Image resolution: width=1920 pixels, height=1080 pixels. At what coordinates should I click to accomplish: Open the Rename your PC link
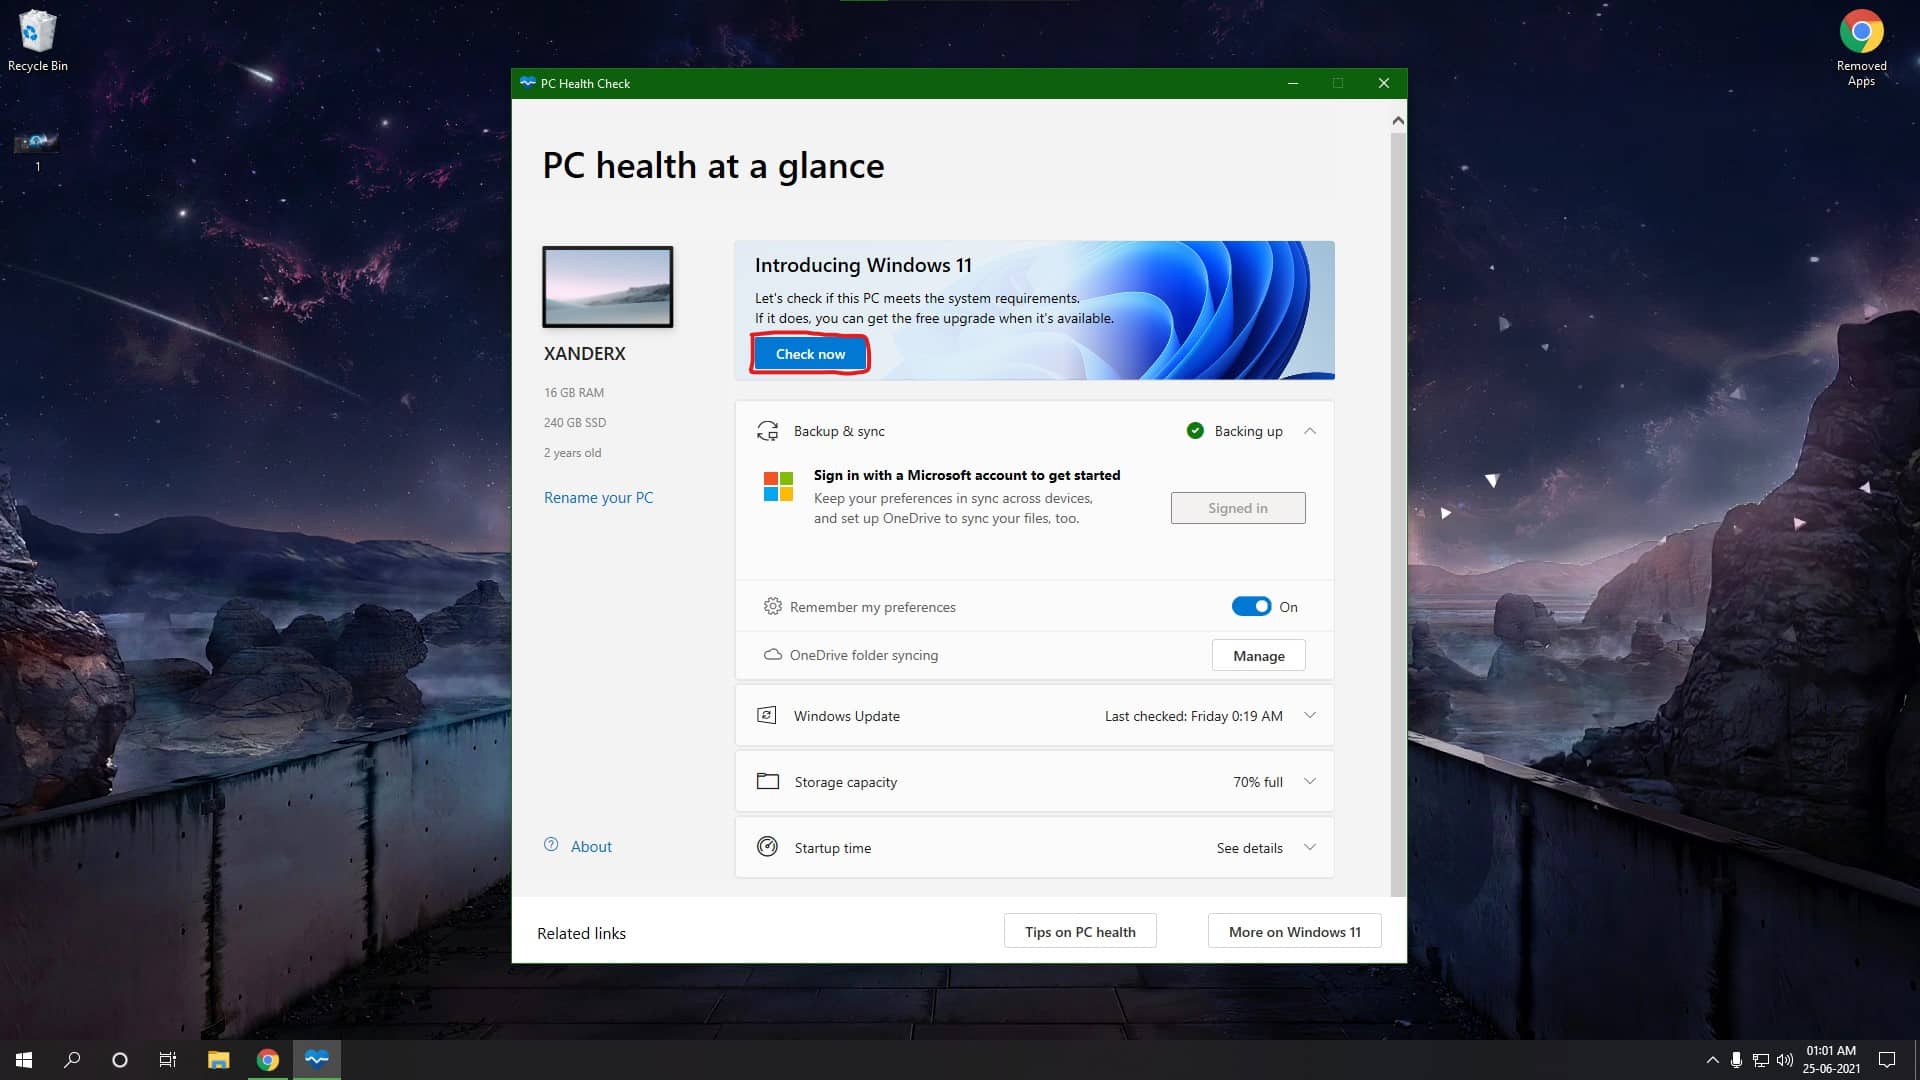click(598, 498)
